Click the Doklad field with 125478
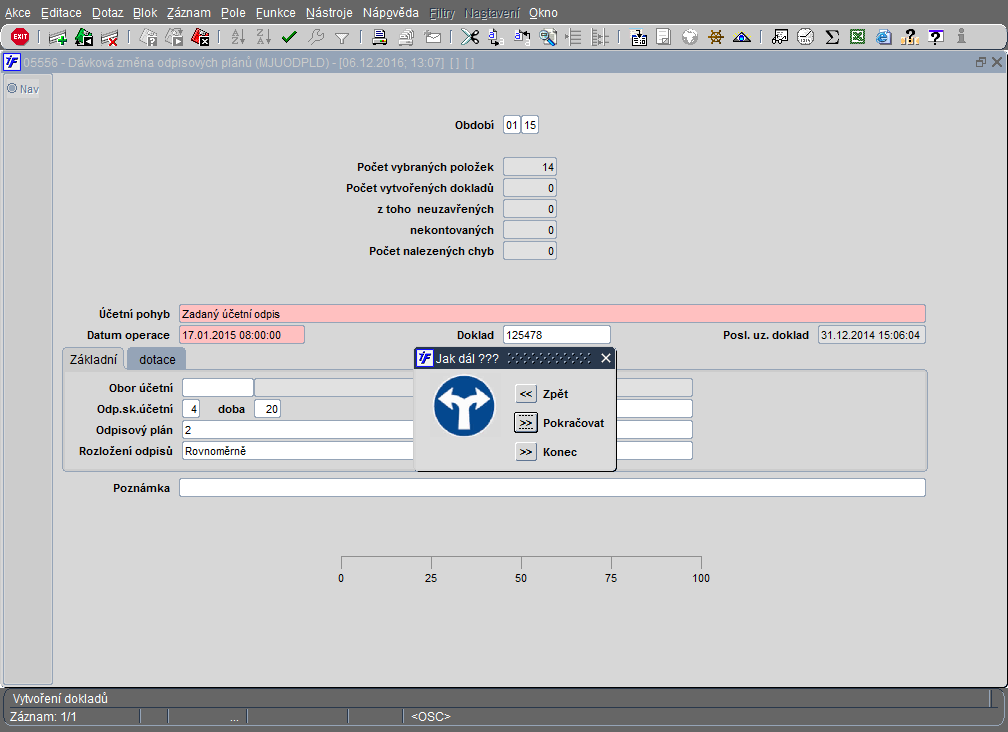 557,335
